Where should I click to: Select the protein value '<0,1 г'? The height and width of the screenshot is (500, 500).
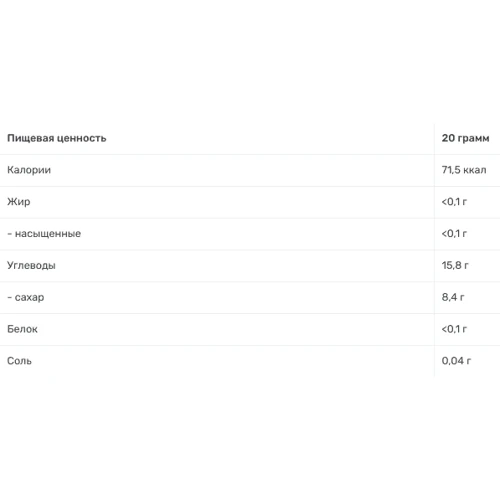454,329
